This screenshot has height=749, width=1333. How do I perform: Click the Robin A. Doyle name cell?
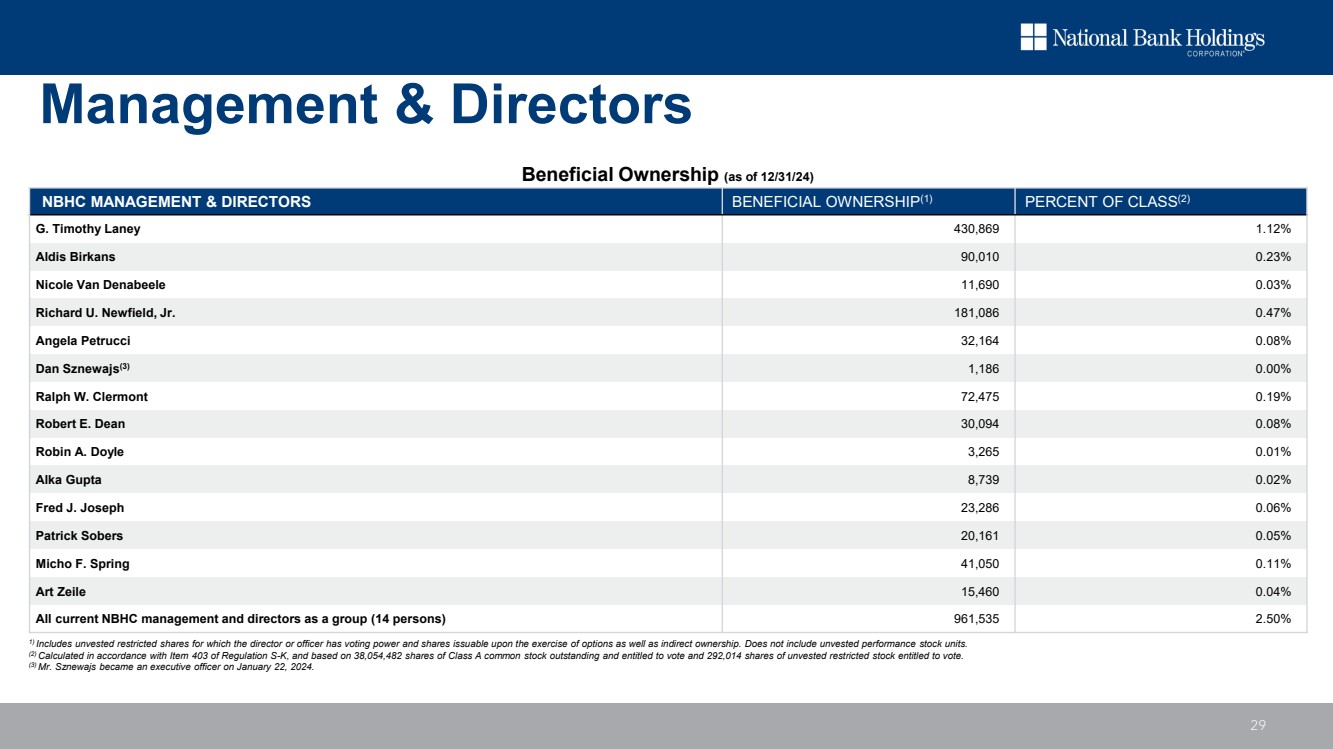coord(80,452)
